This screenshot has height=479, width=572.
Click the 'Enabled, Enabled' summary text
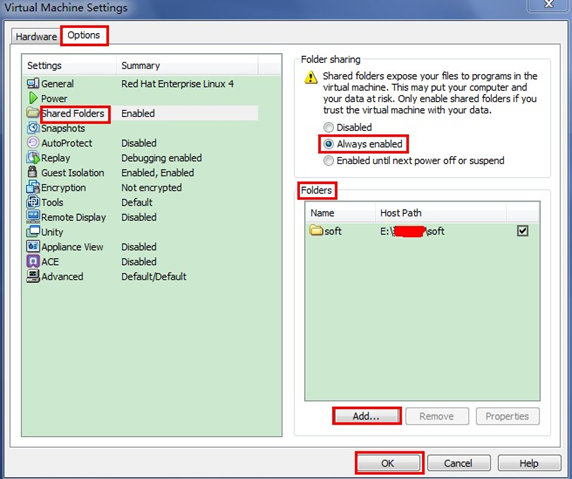158,173
